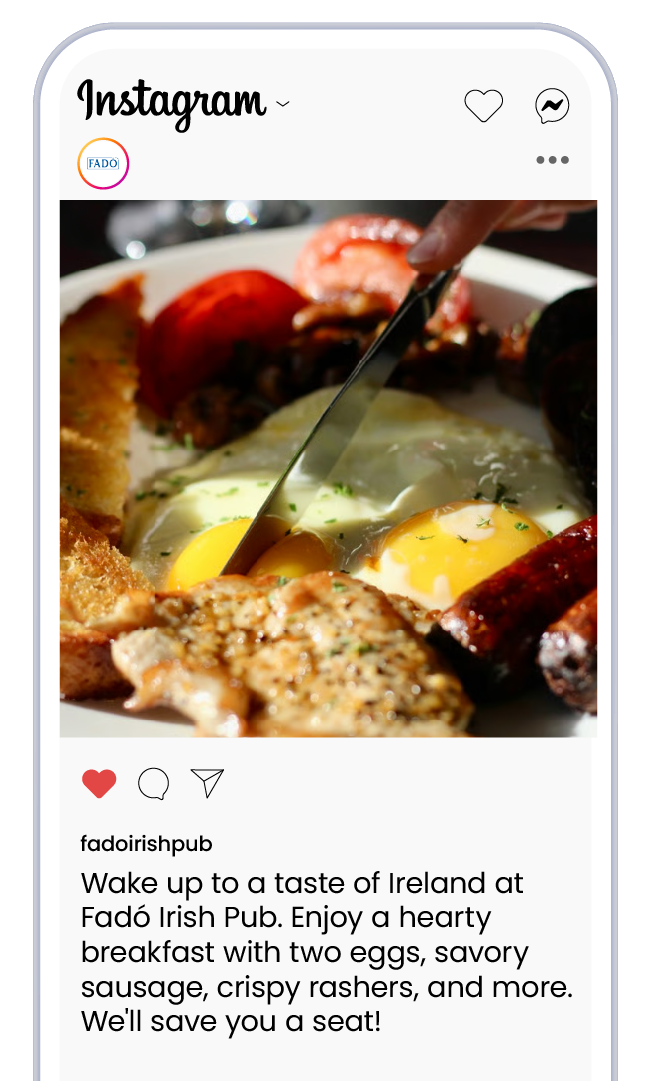Open the Irish breakfast post photo
This screenshot has height=1081, width=651.
pos(328,469)
